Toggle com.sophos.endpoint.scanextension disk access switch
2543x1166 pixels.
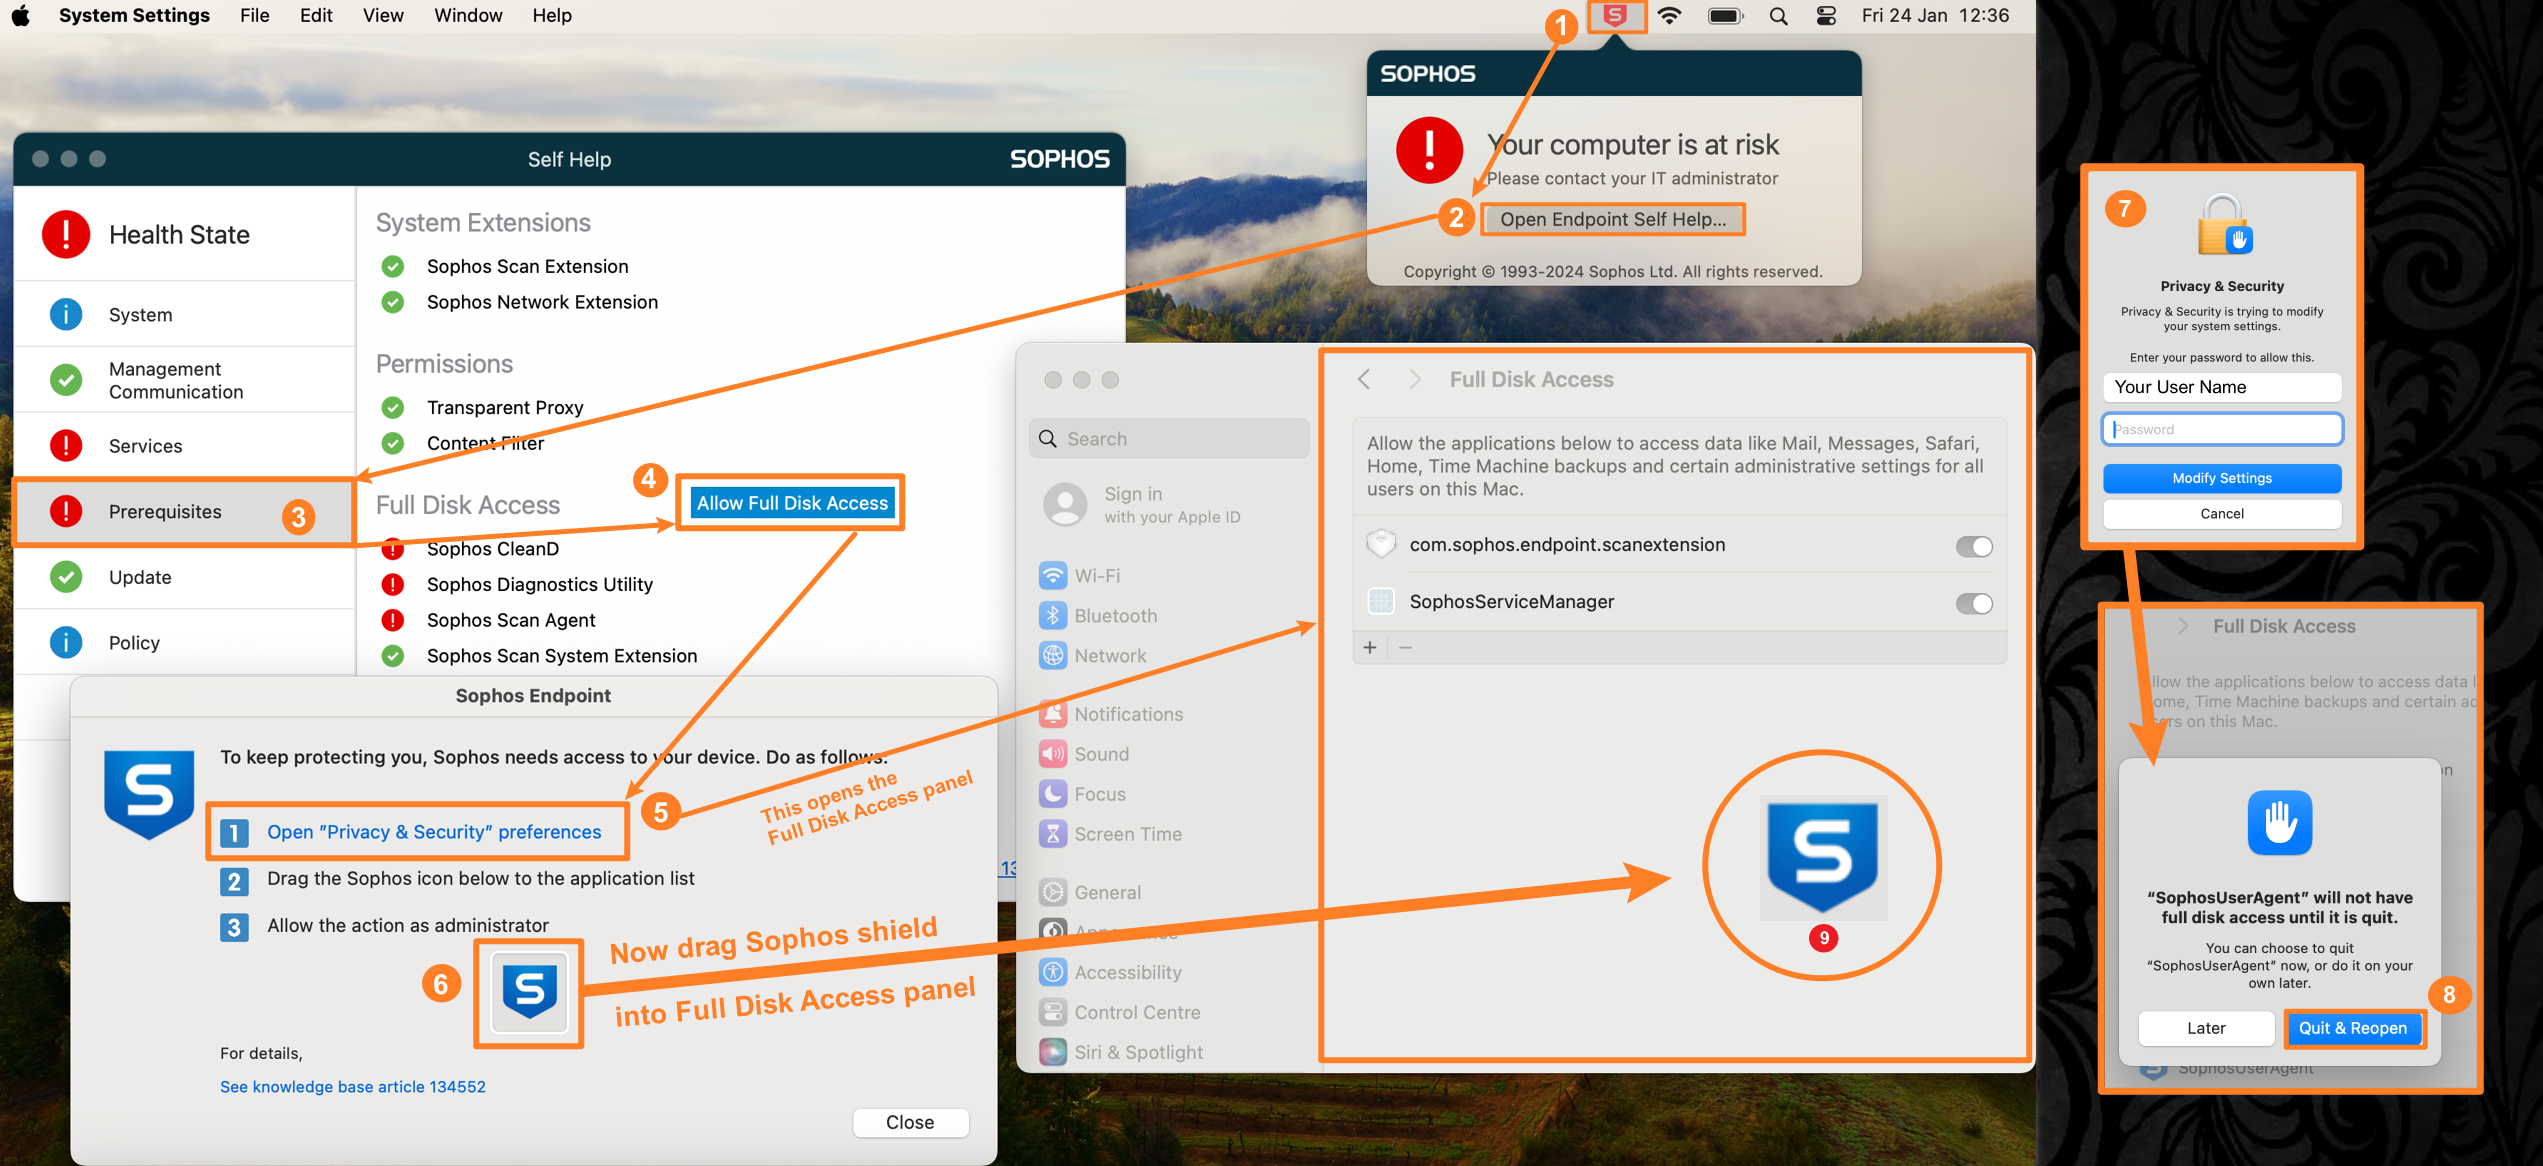point(1974,546)
